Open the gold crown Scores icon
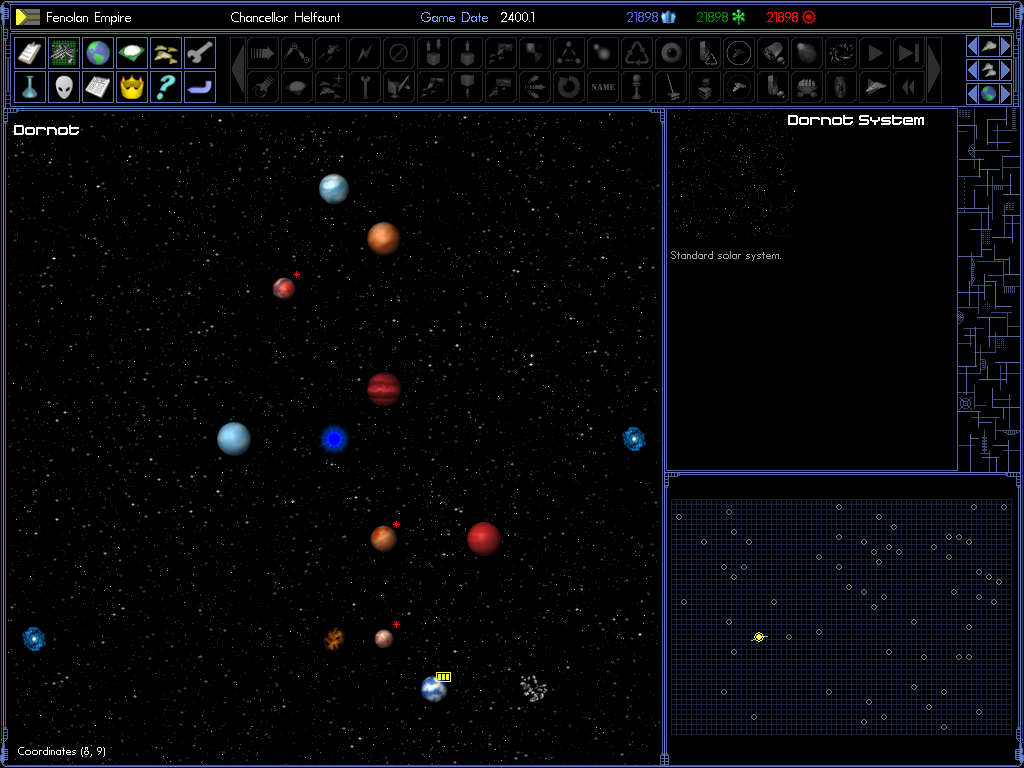Screen dimensions: 1024x768 (132, 87)
